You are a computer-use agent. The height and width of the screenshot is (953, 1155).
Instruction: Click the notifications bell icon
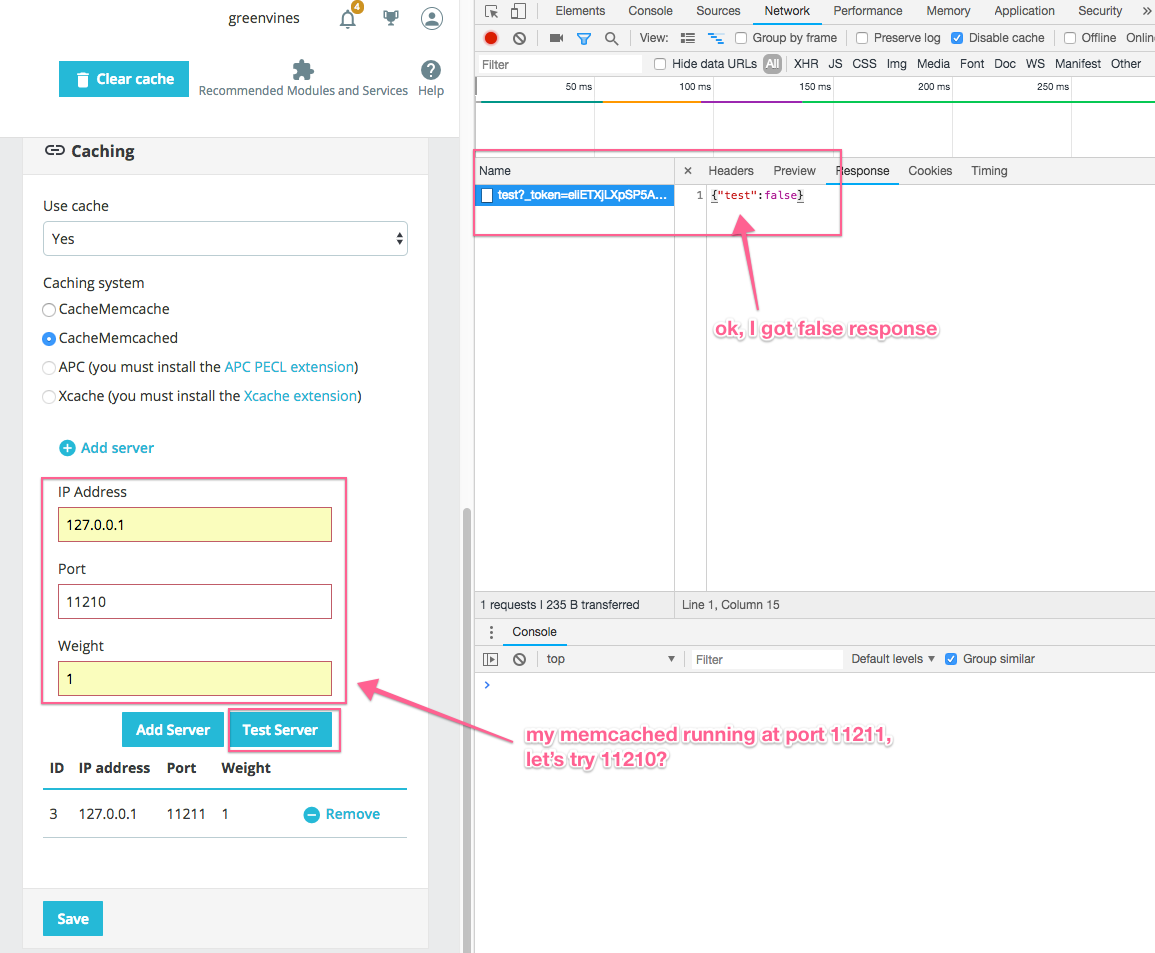pyautogui.click(x=348, y=19)
